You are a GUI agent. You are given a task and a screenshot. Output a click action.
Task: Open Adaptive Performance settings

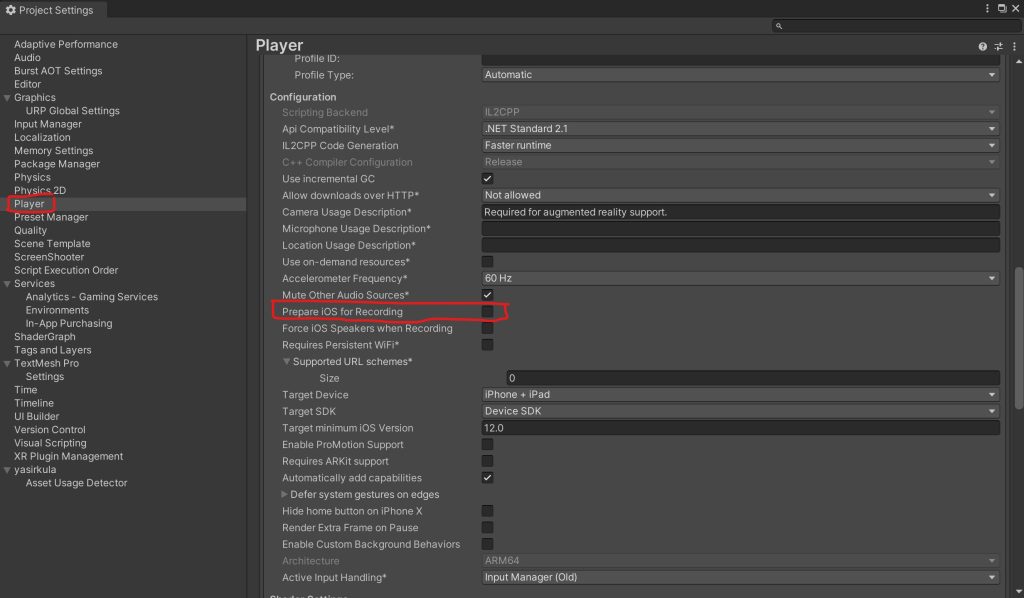click(66, 44)
